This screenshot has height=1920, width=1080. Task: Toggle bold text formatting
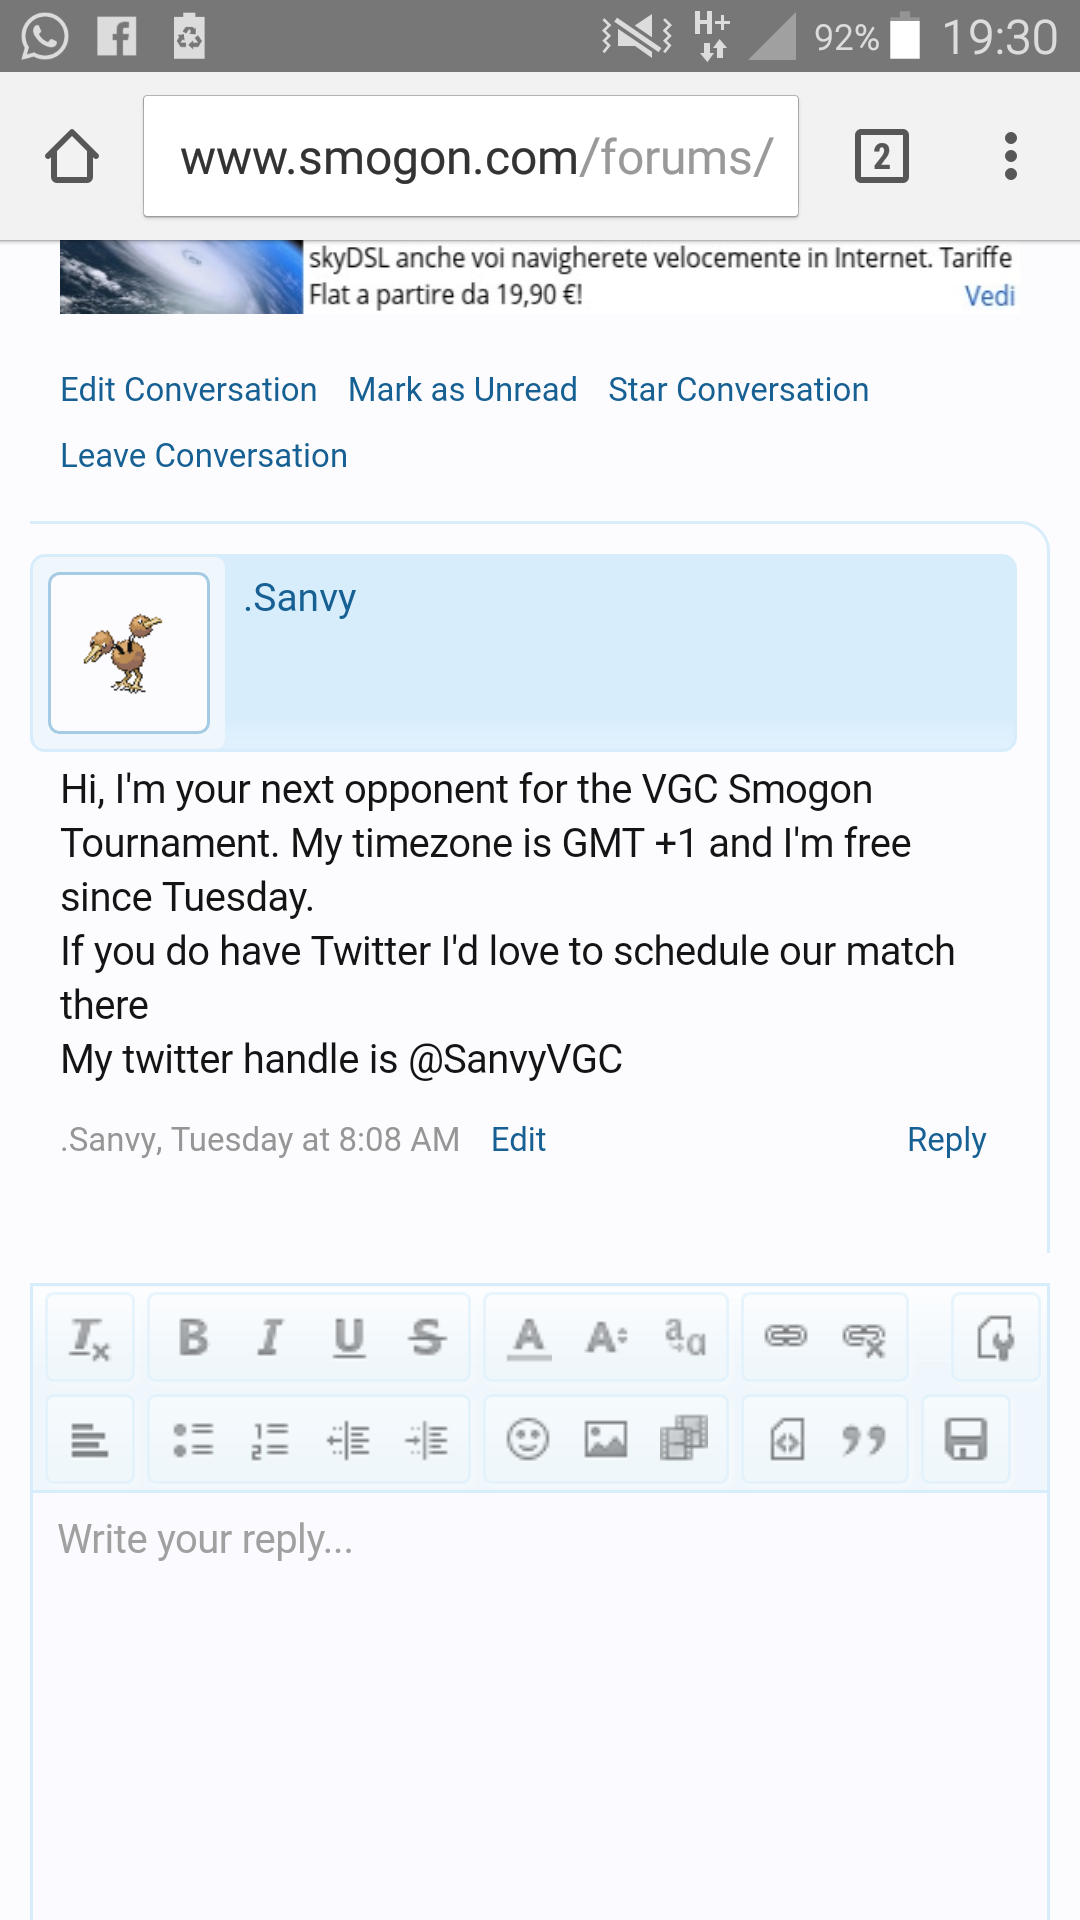(x=193, y=1337)
